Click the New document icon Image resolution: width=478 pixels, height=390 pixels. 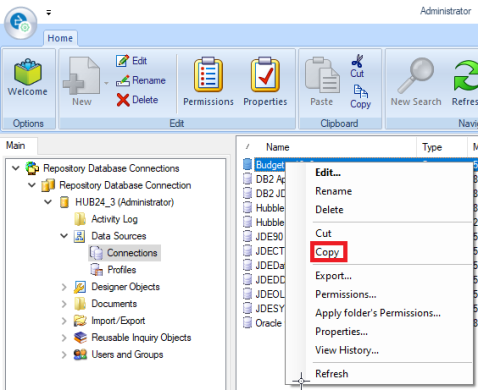[81, 76]
